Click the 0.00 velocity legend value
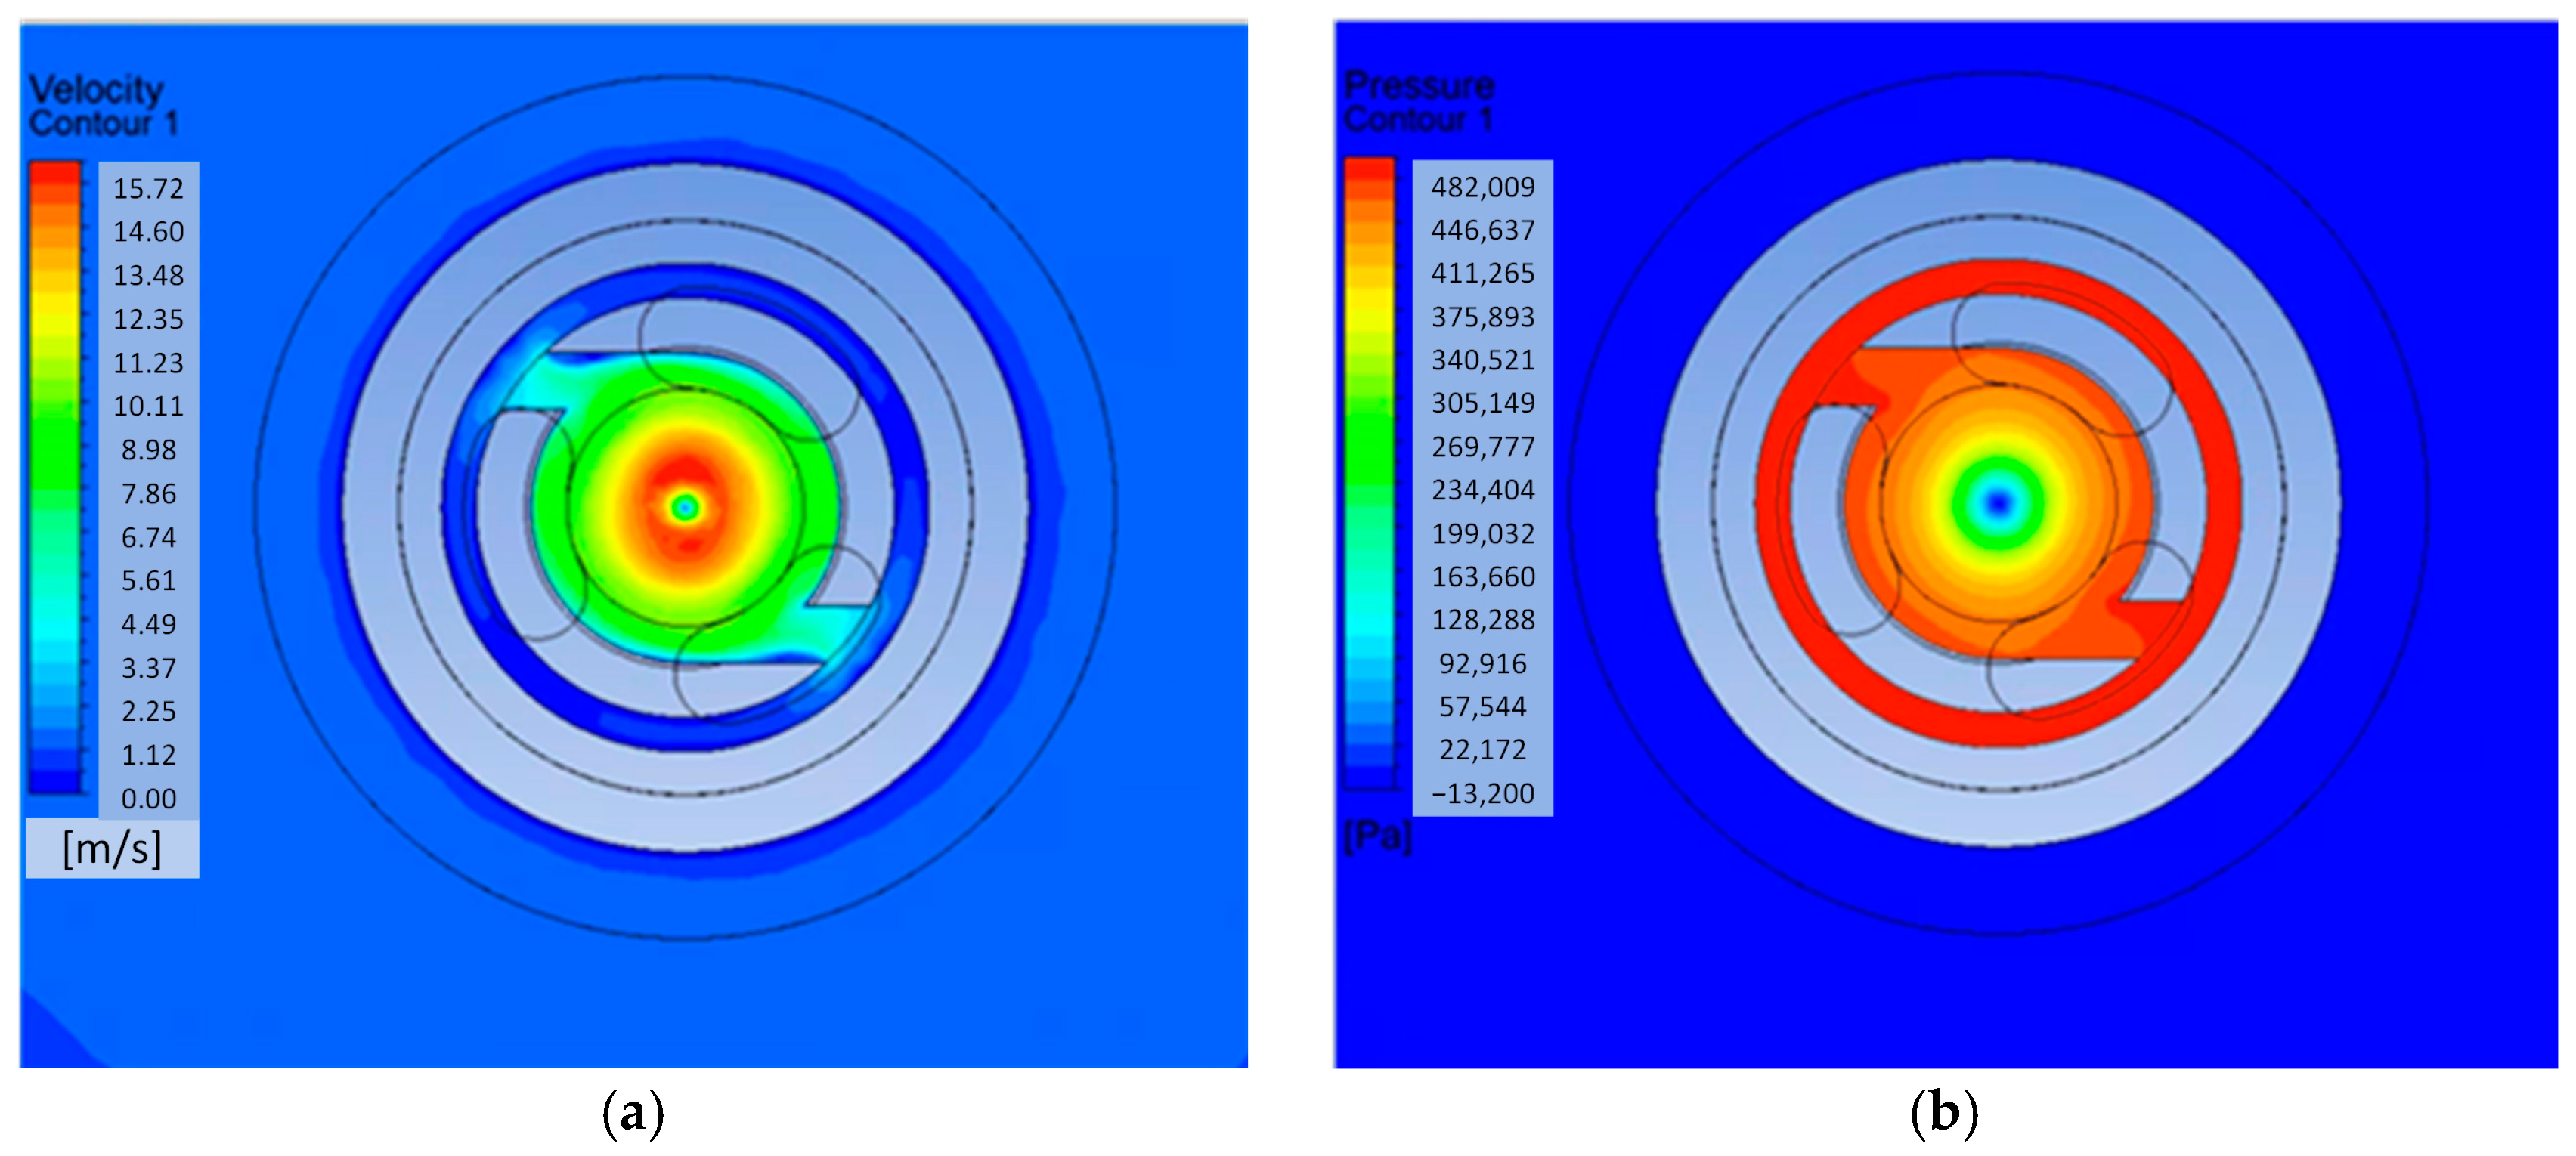The width and height of the screenshot is (2576, 1156). [148, 798]
